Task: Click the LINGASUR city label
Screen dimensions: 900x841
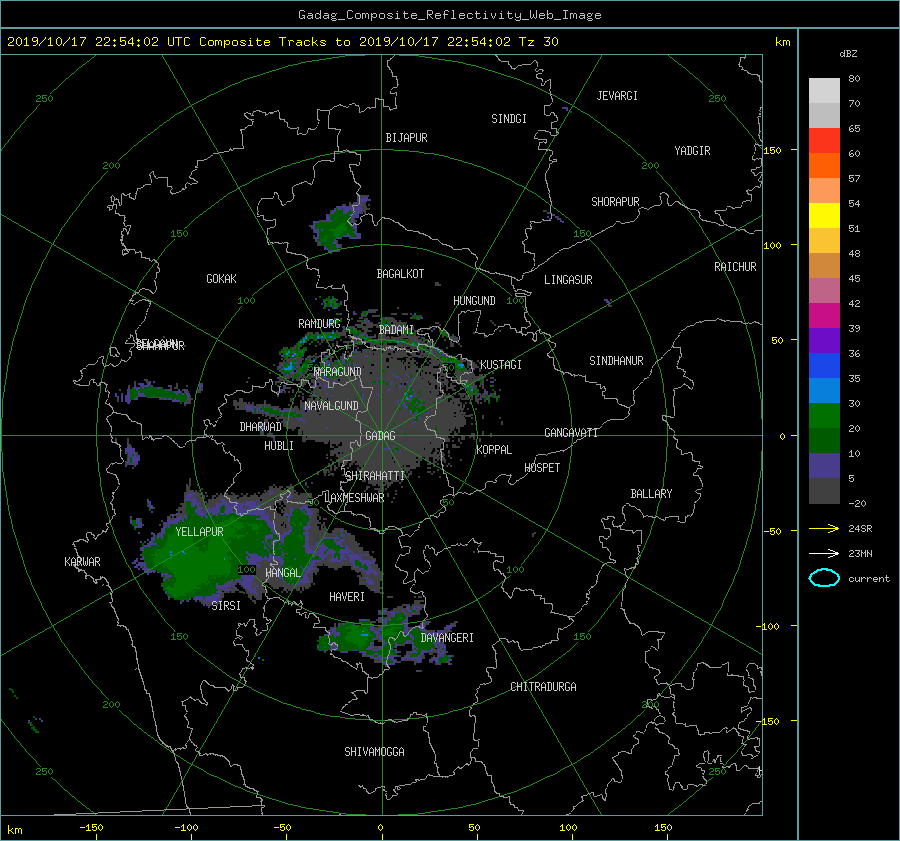Action: pos(568,280)
